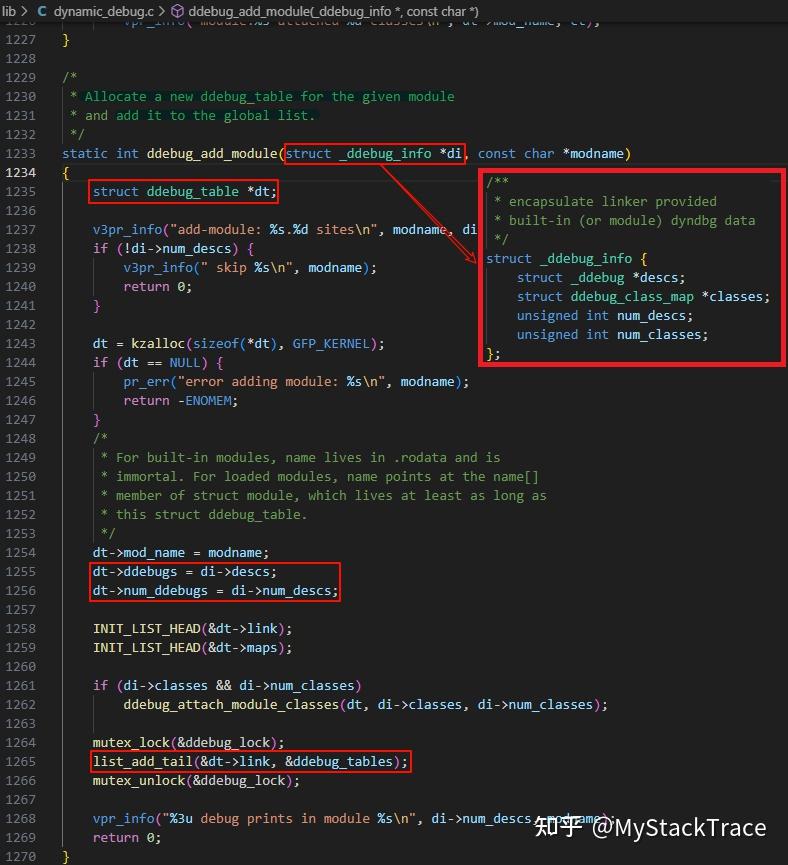Expand the chevron after 'lib' breadcrumb
Screen dimensions: 788x865
point(24,10)
